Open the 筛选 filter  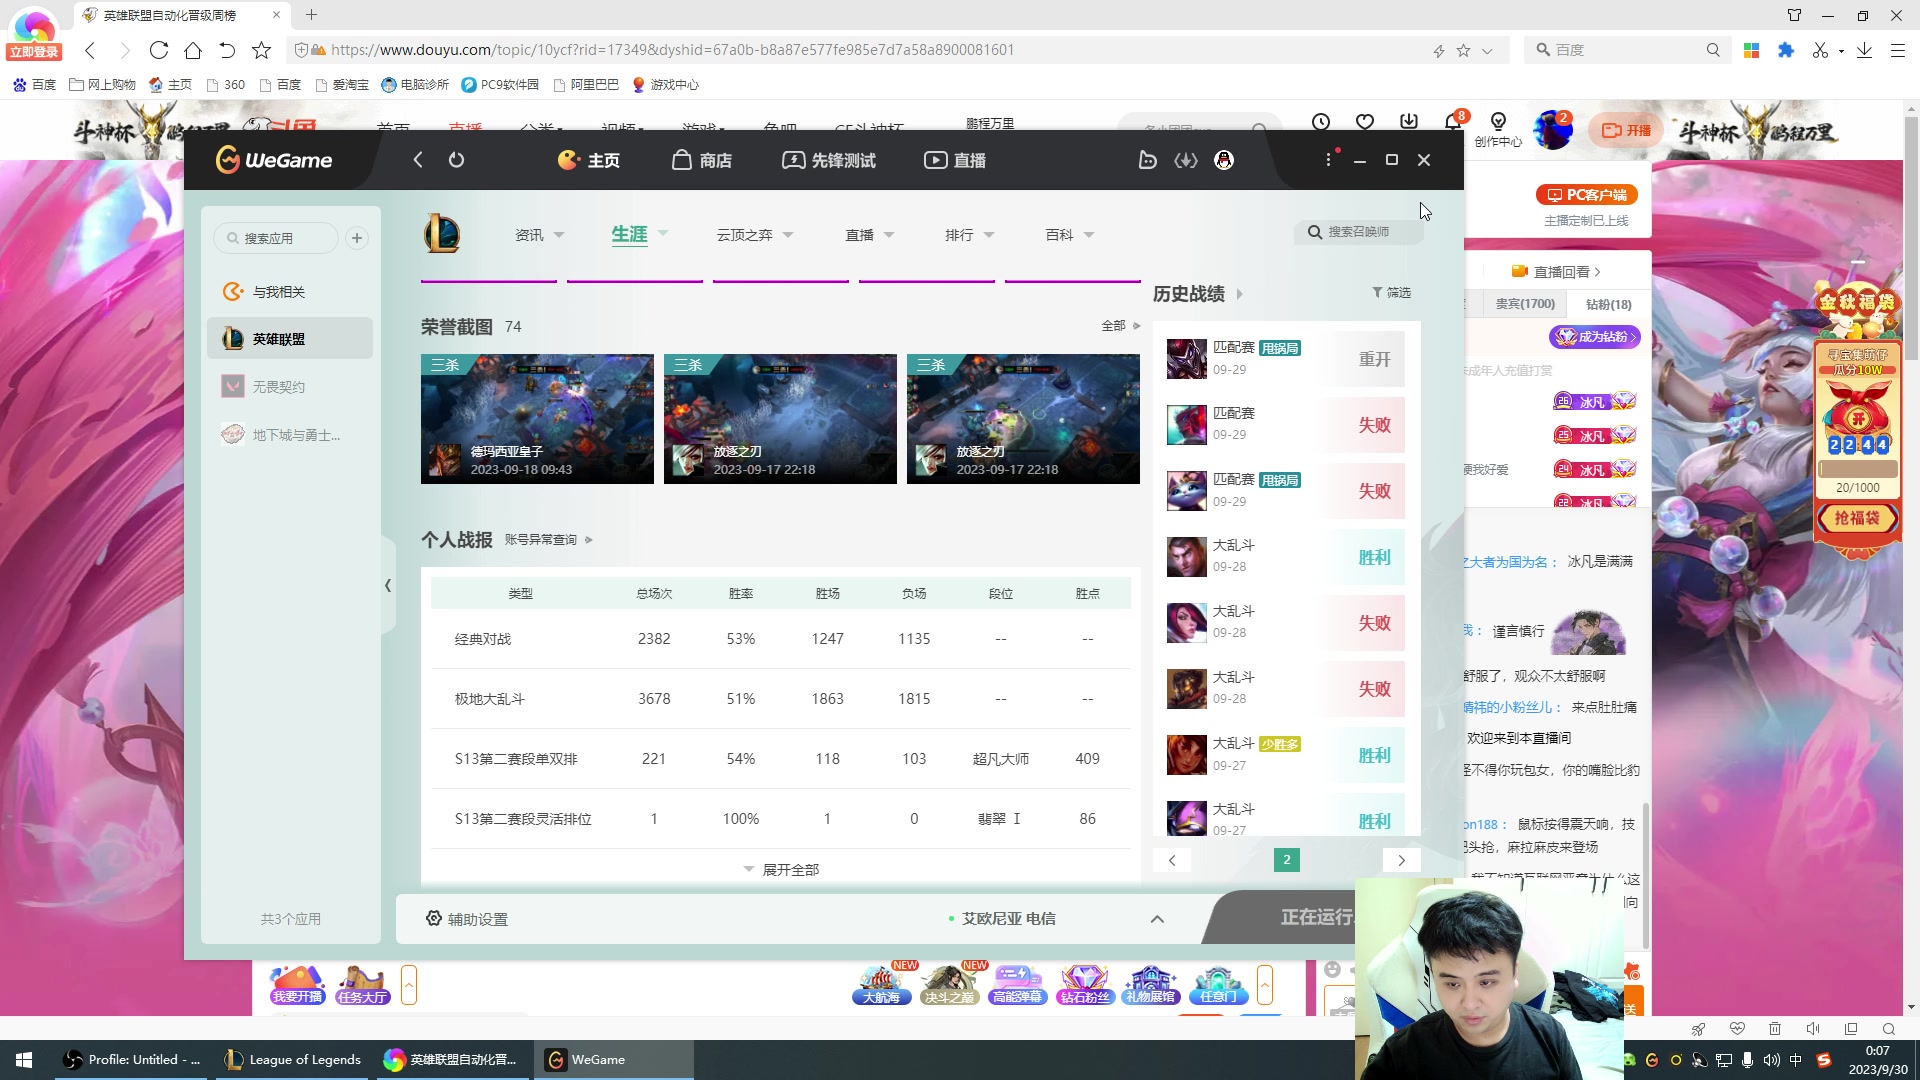click(1391, 293)
